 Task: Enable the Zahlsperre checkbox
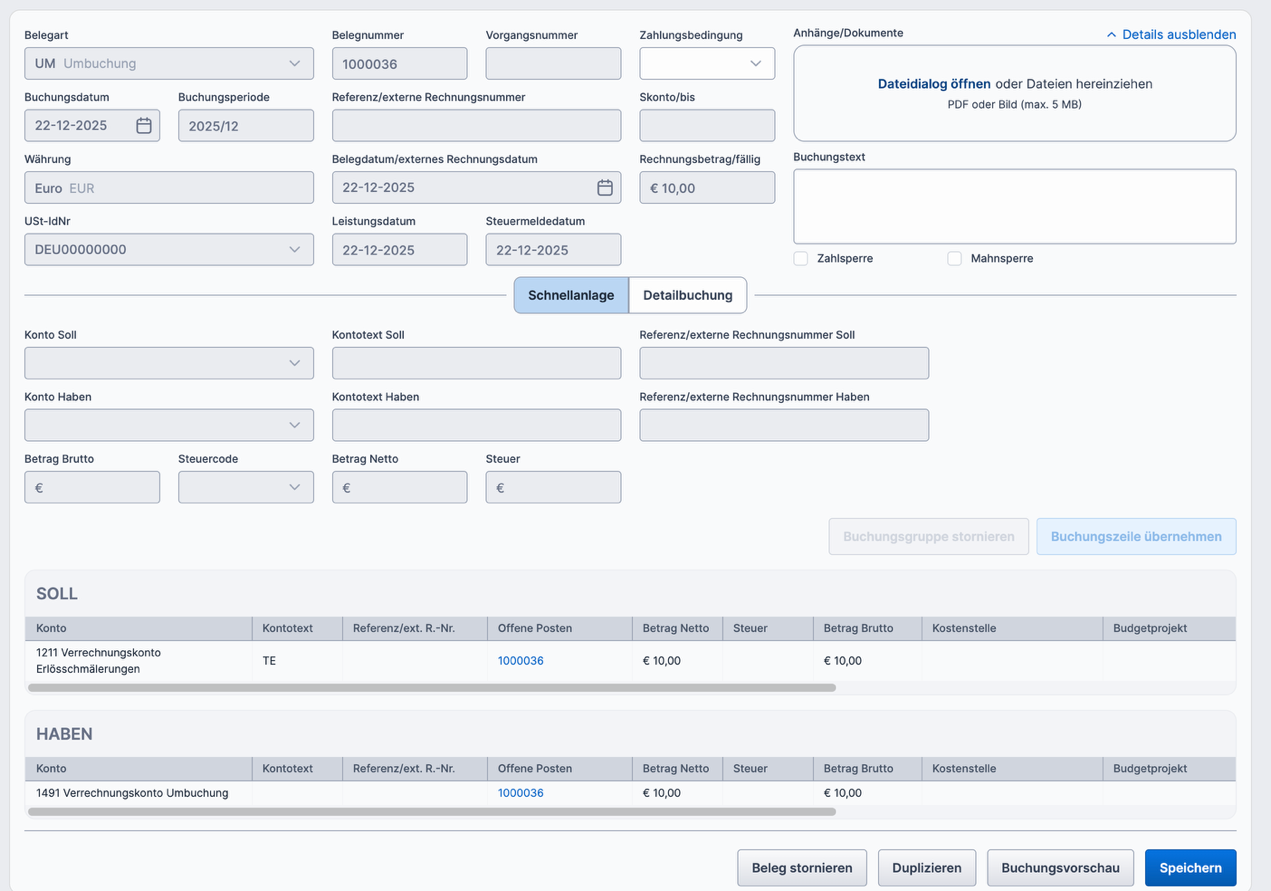801,259
